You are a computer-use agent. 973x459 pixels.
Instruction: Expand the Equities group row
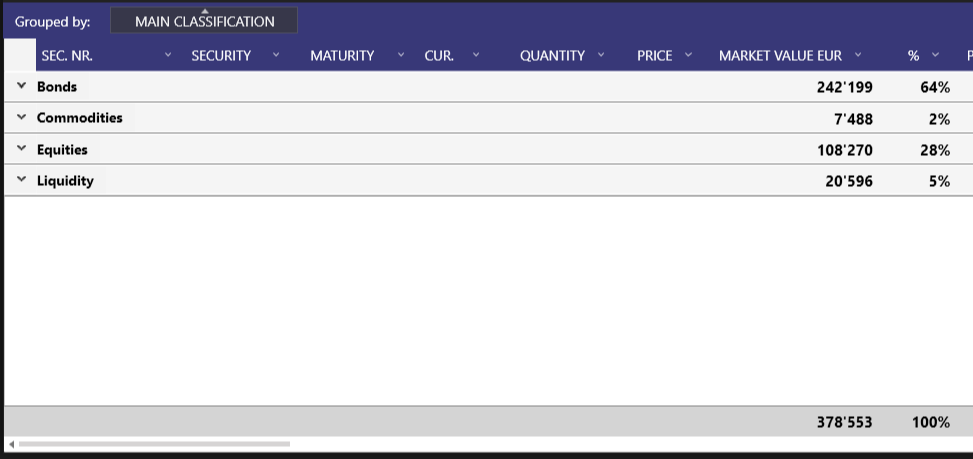pos(22,149)
